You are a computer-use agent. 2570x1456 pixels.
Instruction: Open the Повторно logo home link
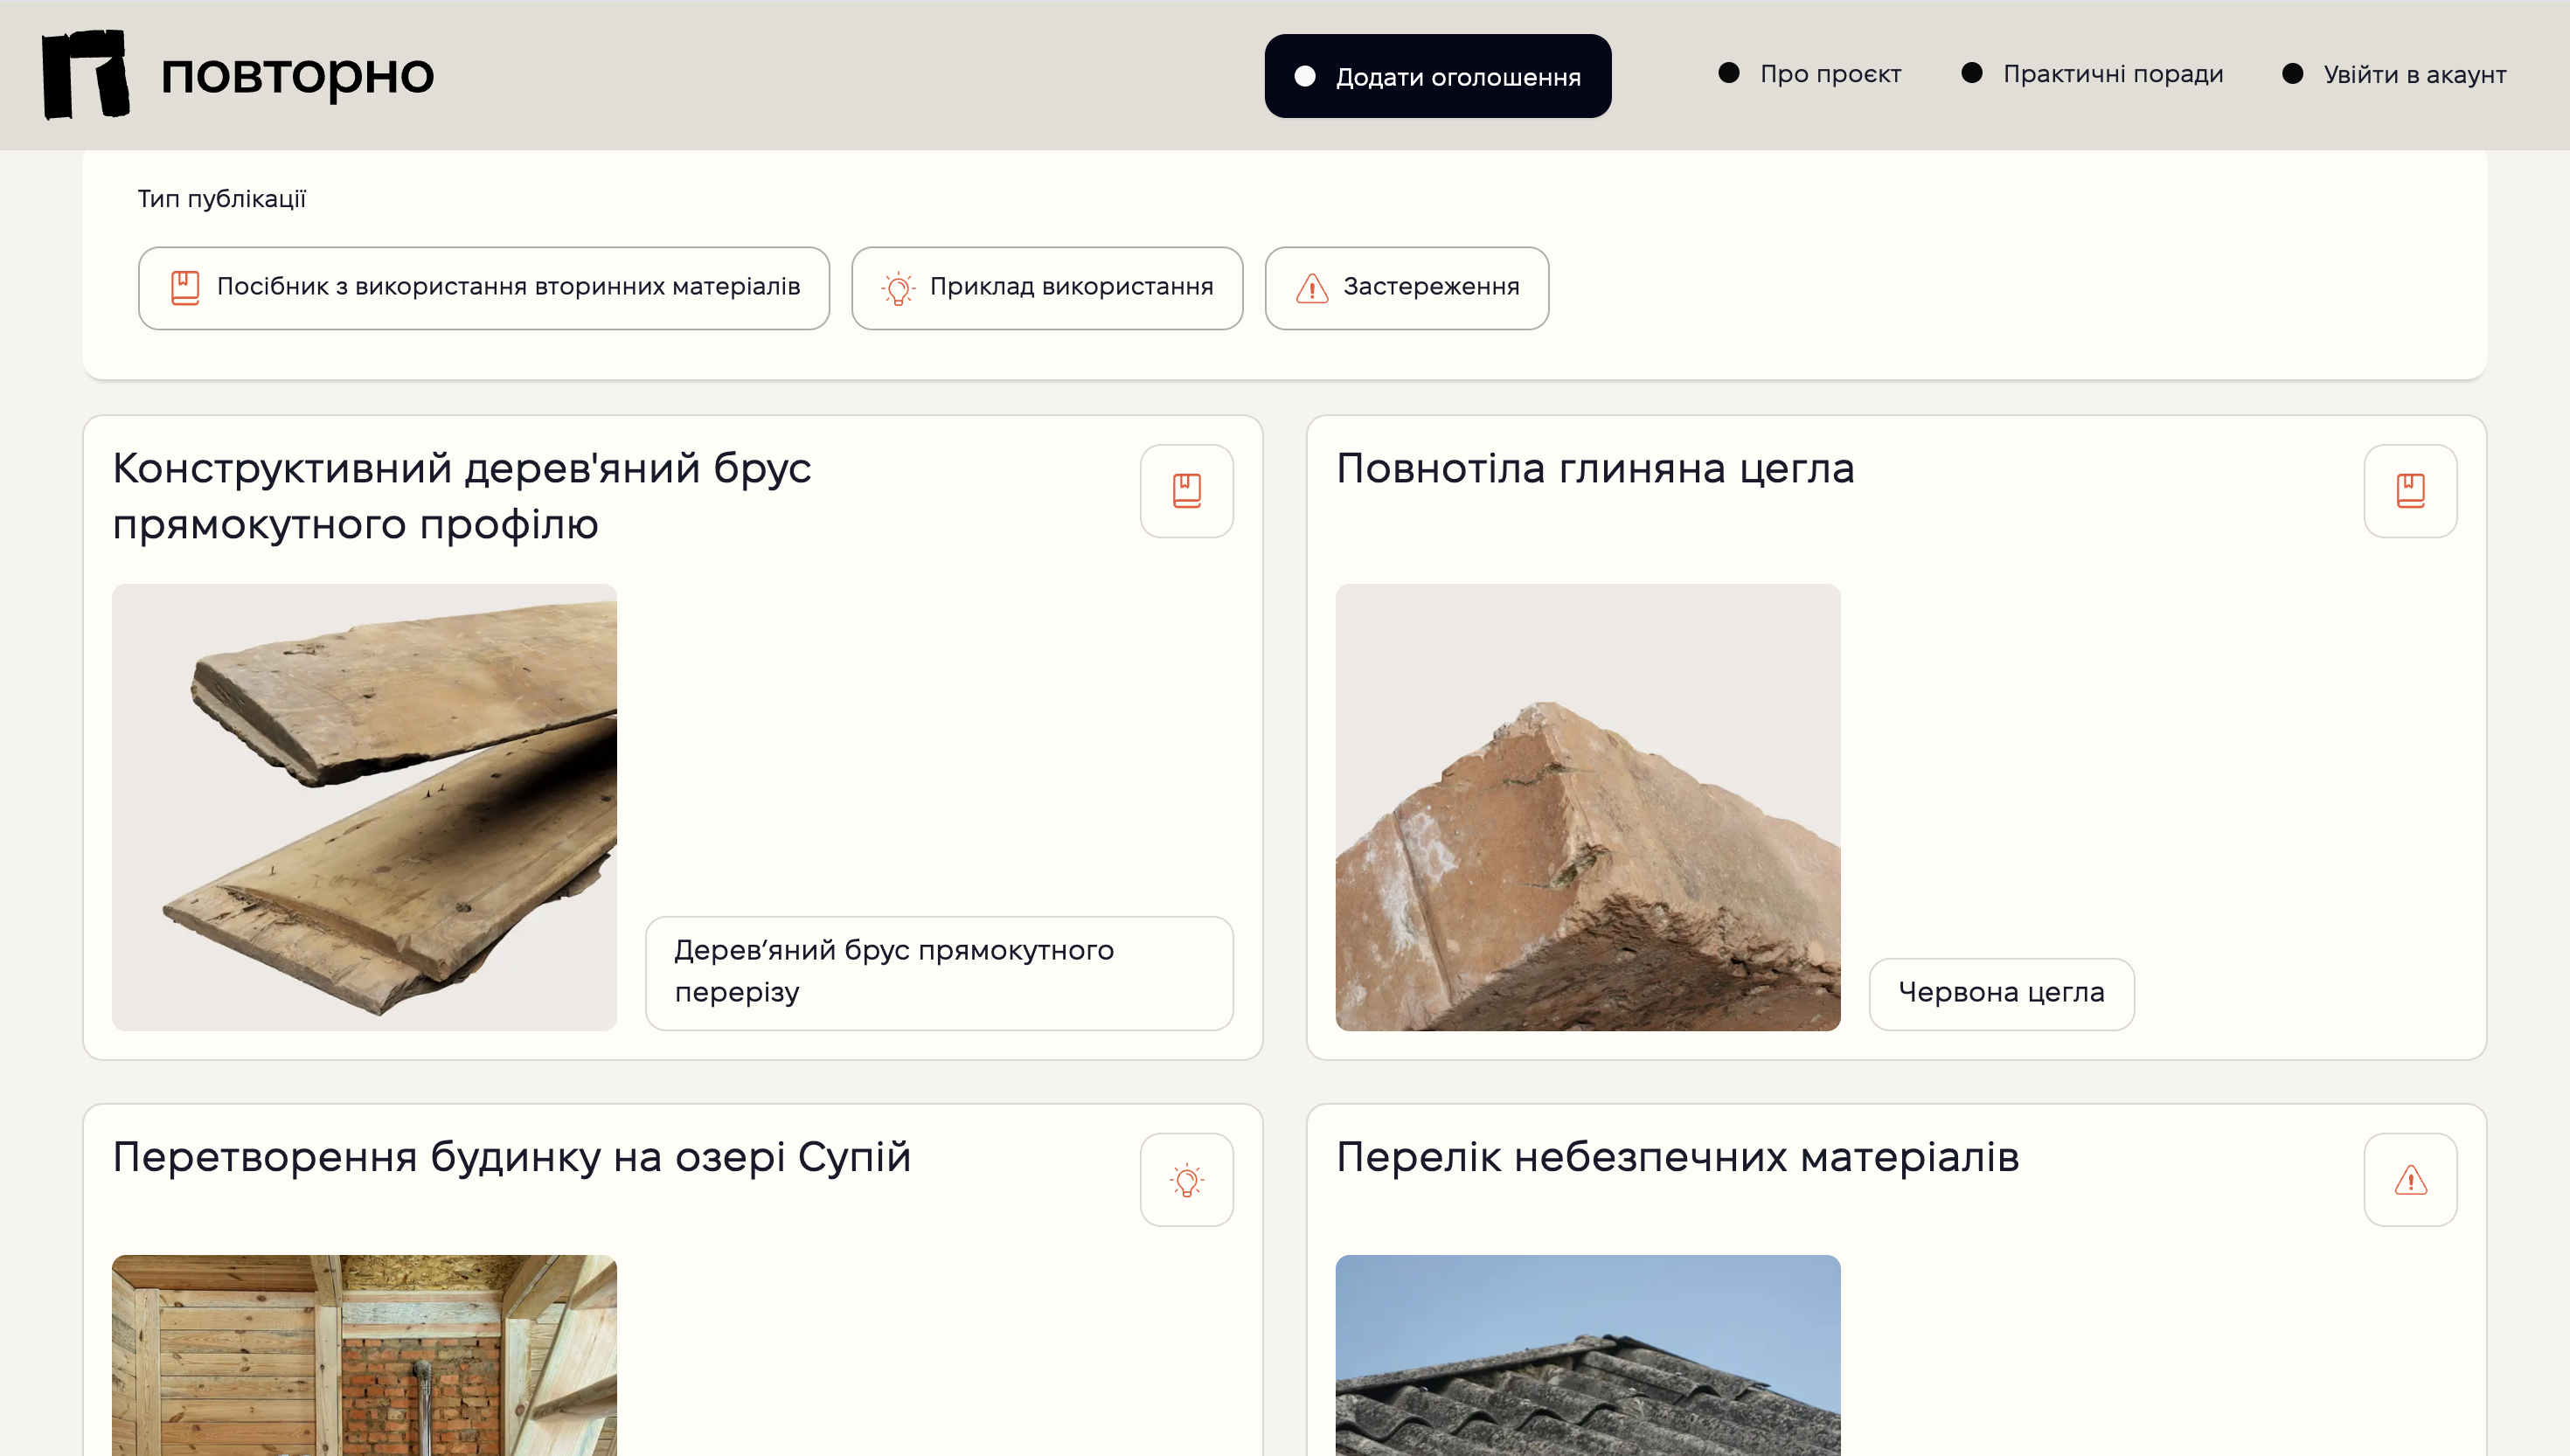click(238, 74)
